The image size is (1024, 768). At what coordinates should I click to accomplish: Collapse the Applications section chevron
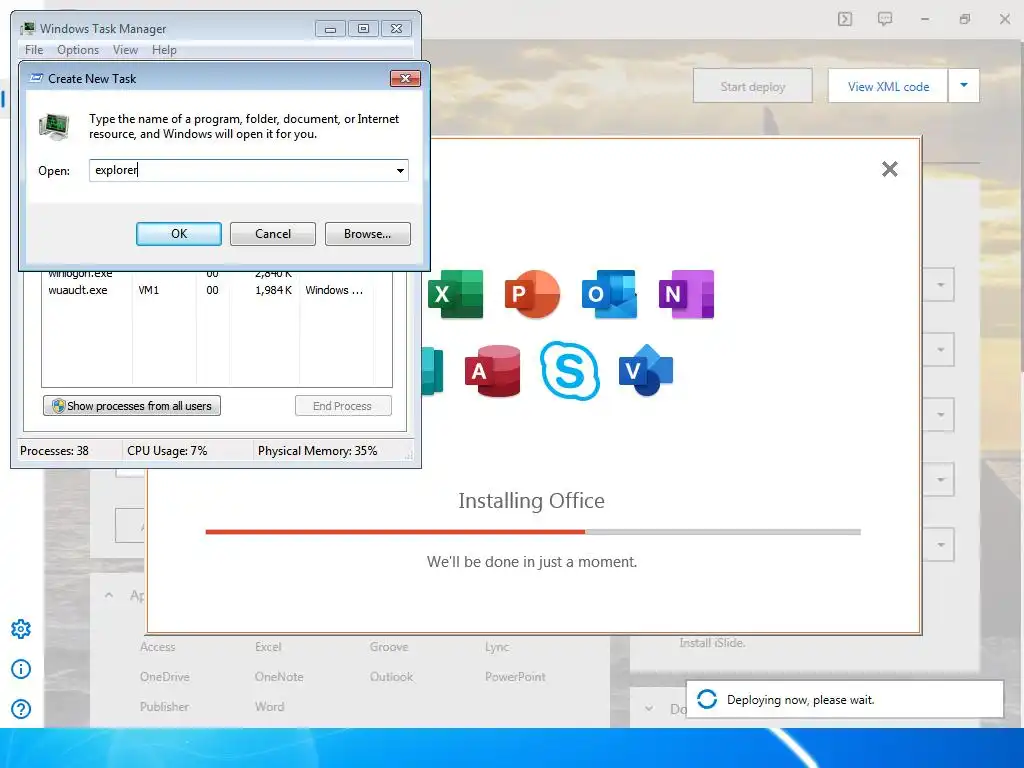(x=109, y=595)
